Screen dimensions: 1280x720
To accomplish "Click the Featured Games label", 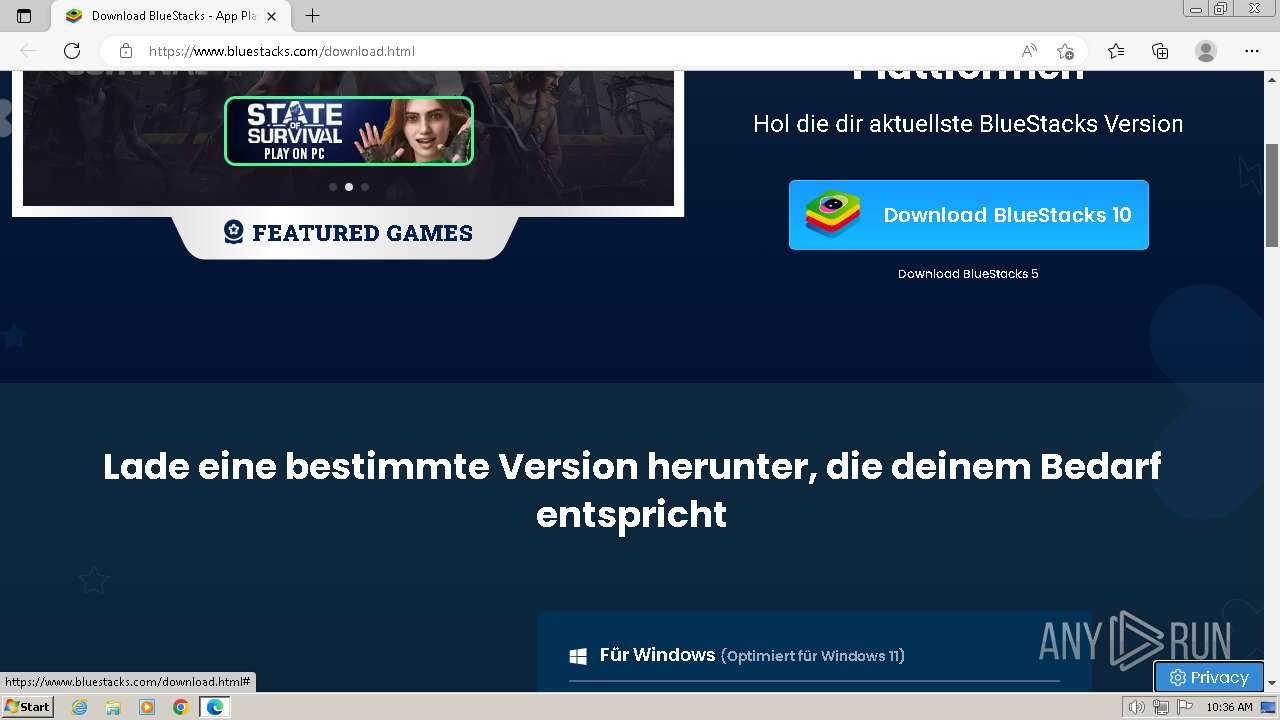I will point(362,233).
